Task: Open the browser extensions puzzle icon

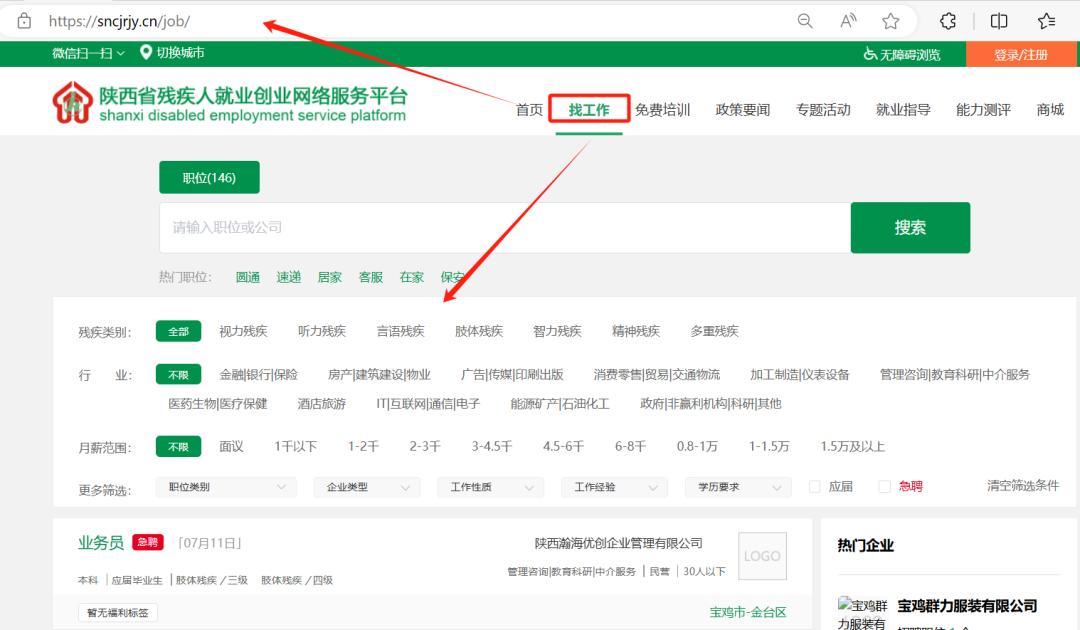Action: (948, 21)
